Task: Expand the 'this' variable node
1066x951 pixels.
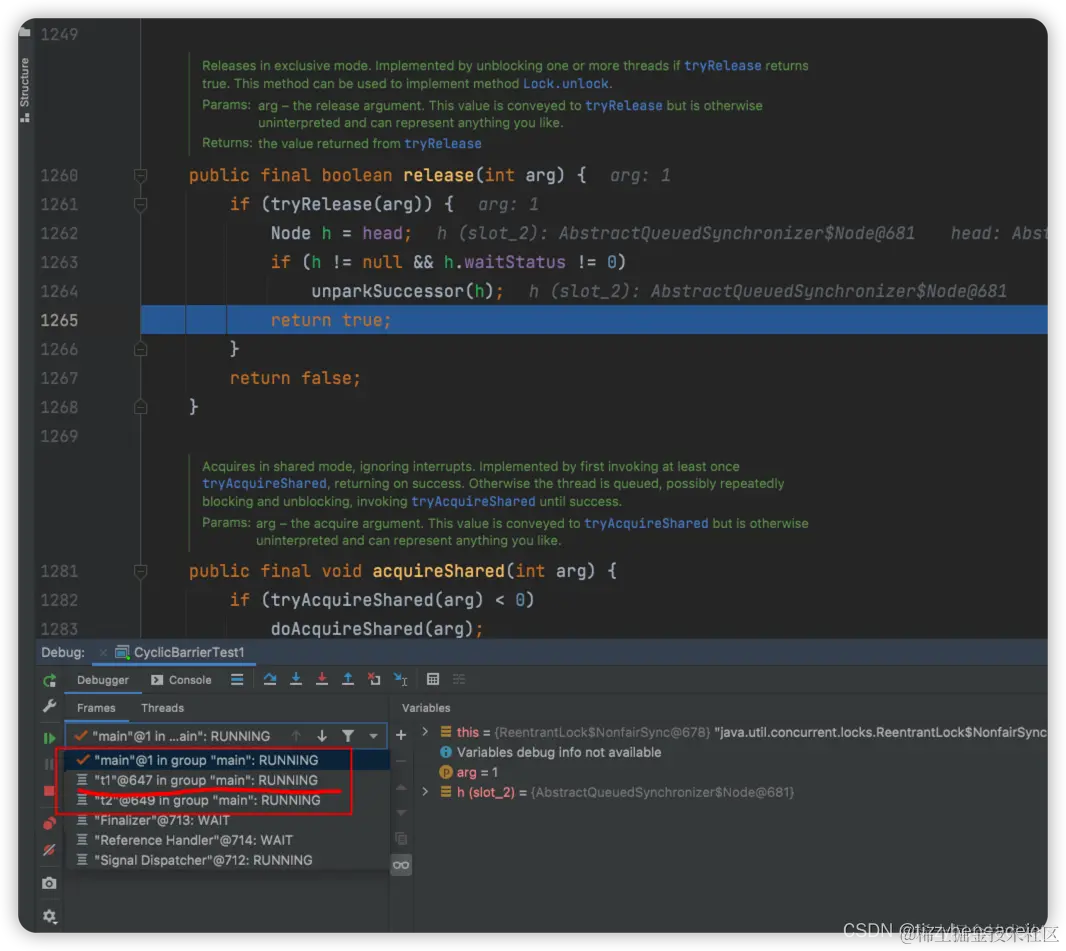Action: coord(426,732)
